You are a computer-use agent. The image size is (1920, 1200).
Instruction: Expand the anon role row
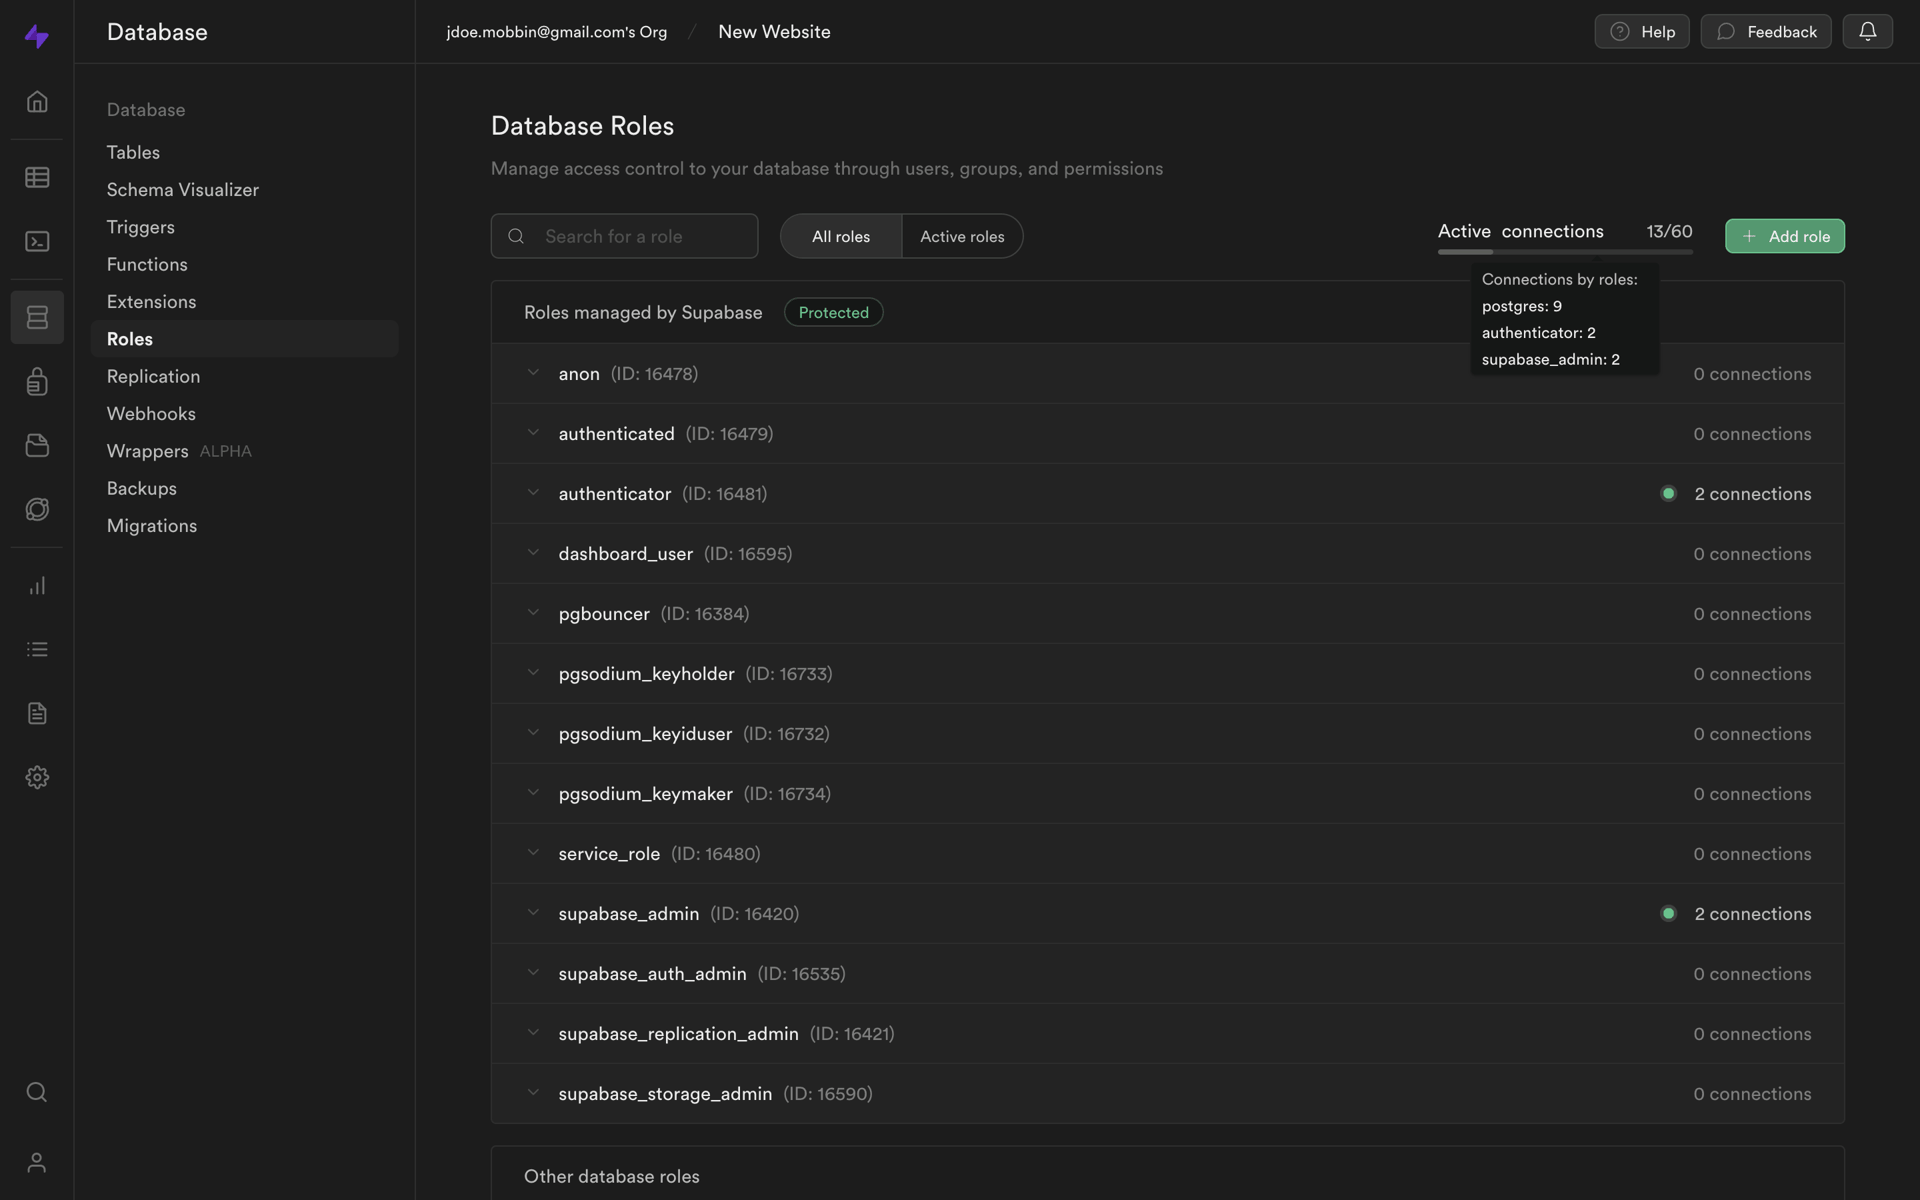point(1167,373)
